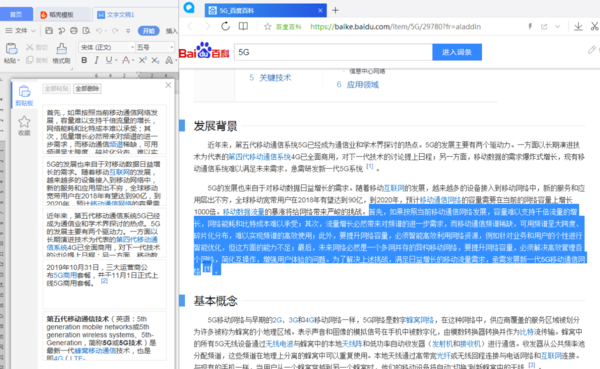Click the Copy button in ribbon
The width and height of the screenshot is (600, 369).
tap(36, 60)
